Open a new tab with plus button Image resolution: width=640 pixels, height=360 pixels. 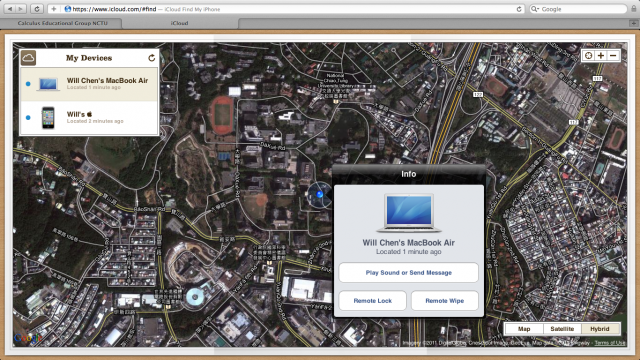coord(633,23)
